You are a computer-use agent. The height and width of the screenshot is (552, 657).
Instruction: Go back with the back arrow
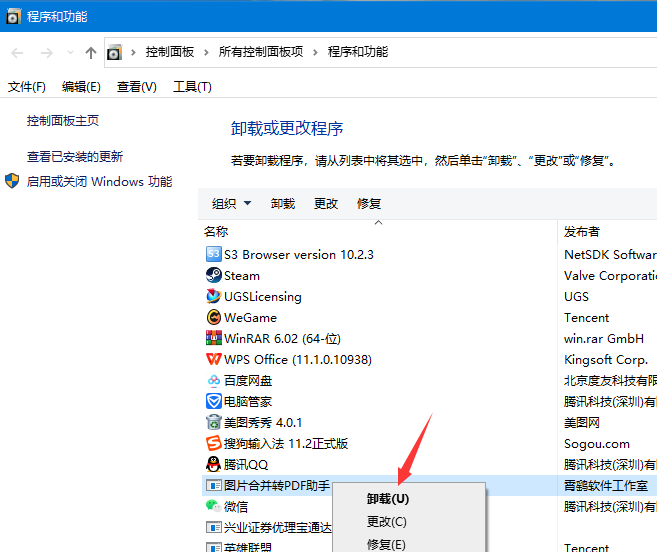(x=17, y=53)
